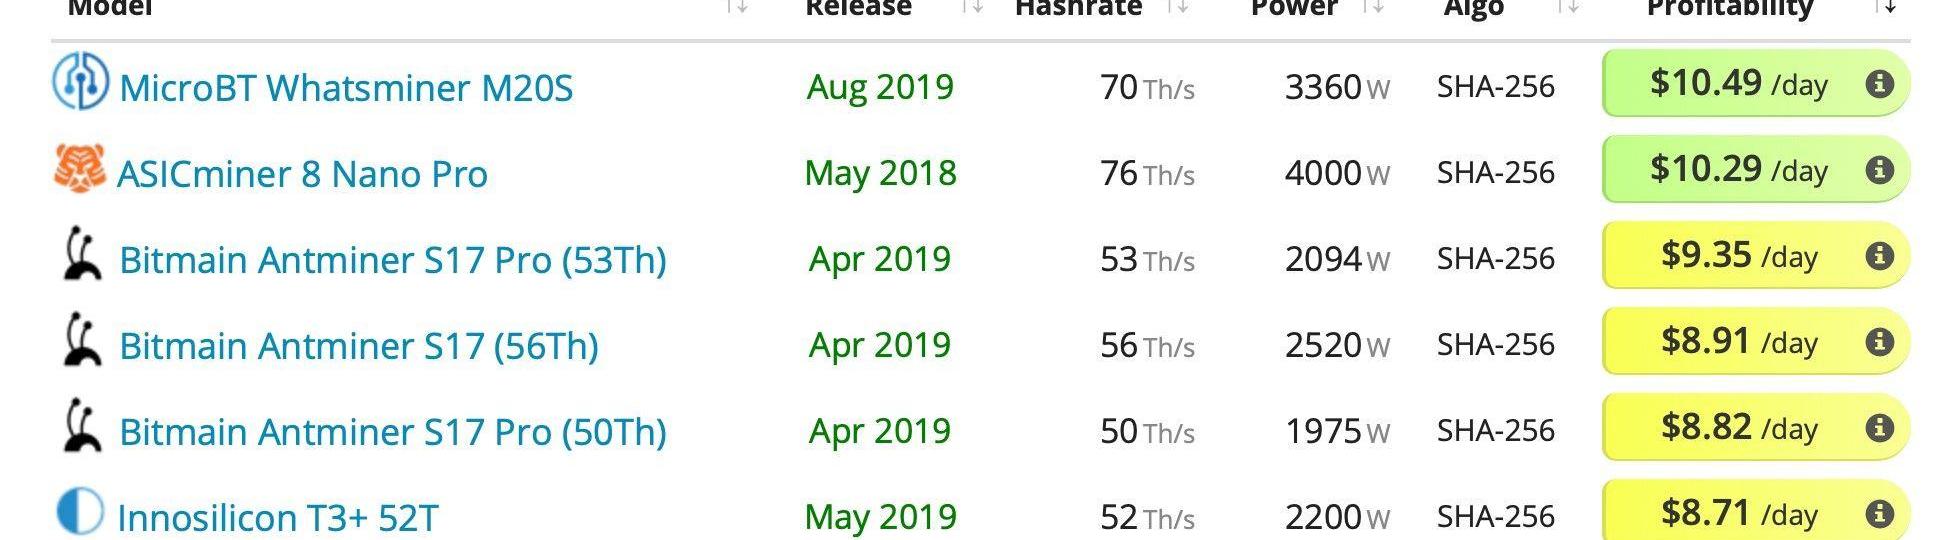Sort table by Model column arrows
The width and height of the screenshot is (1950, 540).
click(737, 7)
